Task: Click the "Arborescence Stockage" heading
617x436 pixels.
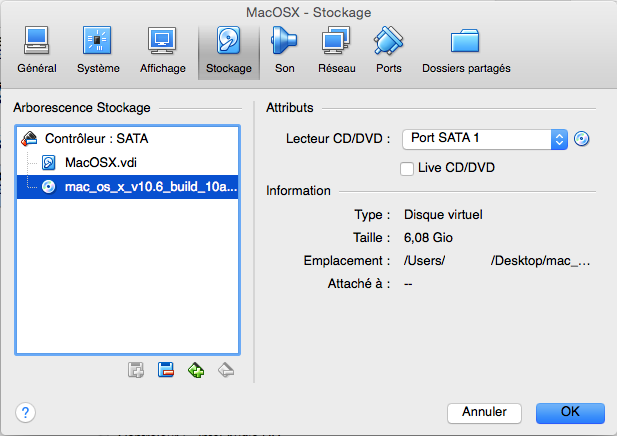Action: [82, 107]
